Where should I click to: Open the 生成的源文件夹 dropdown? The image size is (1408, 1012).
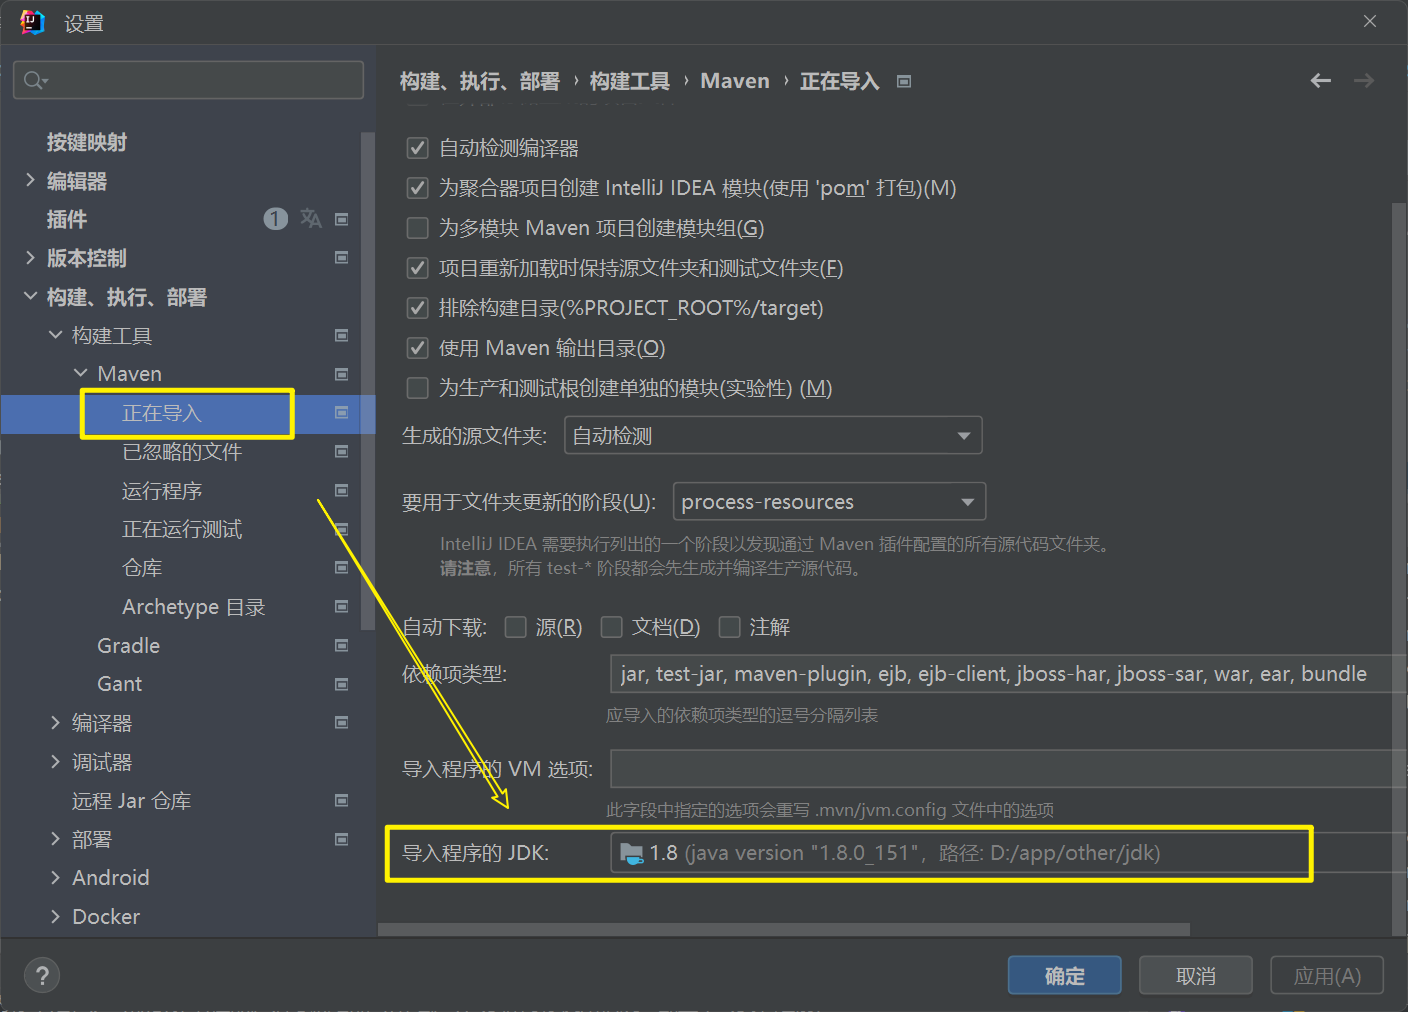point(772,436)
